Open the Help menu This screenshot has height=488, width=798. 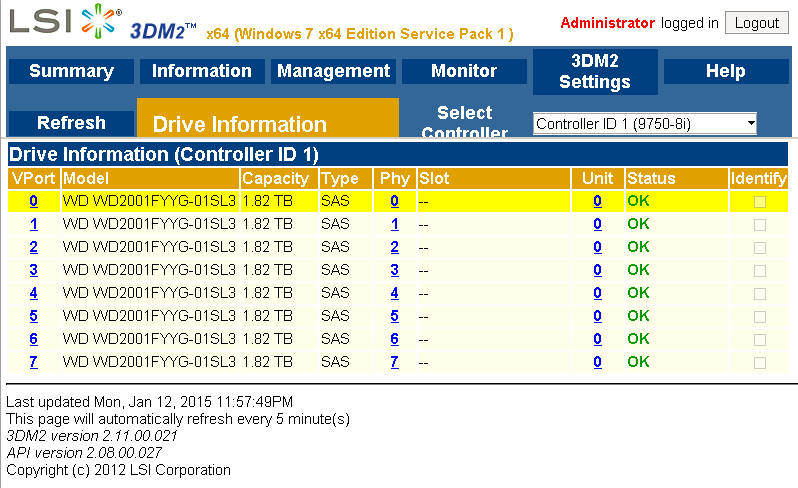pos(726,71)
